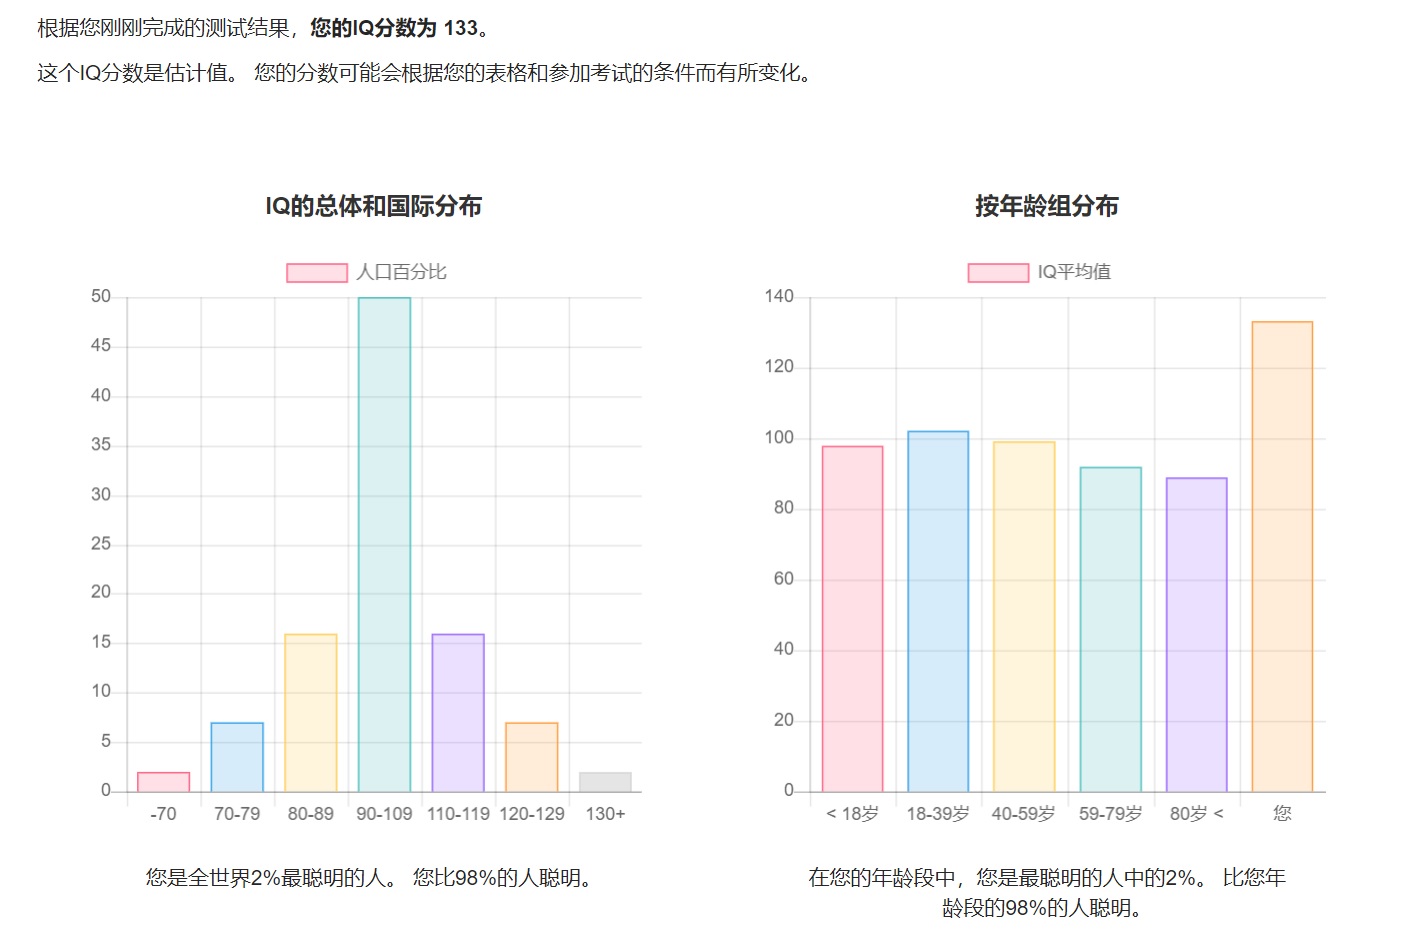Toggle the 人口百分比 legend swatch

[317, 273]
